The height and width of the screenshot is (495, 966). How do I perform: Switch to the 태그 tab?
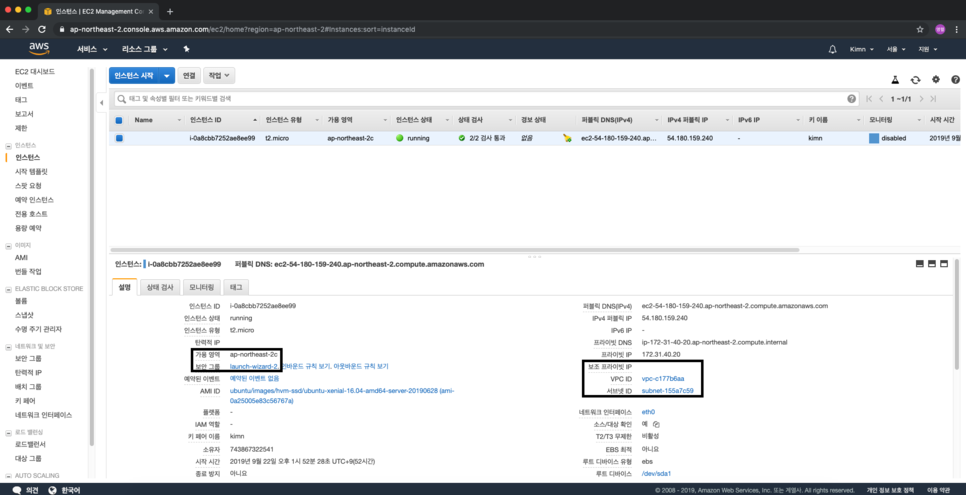coord(236,287)
